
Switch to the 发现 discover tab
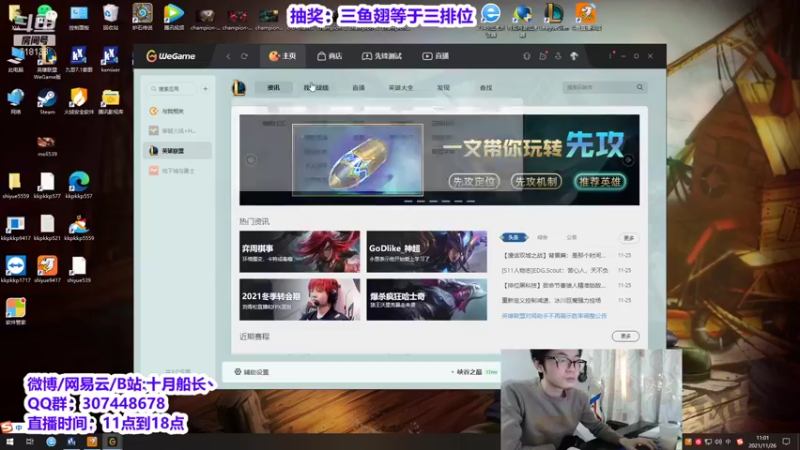tap(443, 88)
